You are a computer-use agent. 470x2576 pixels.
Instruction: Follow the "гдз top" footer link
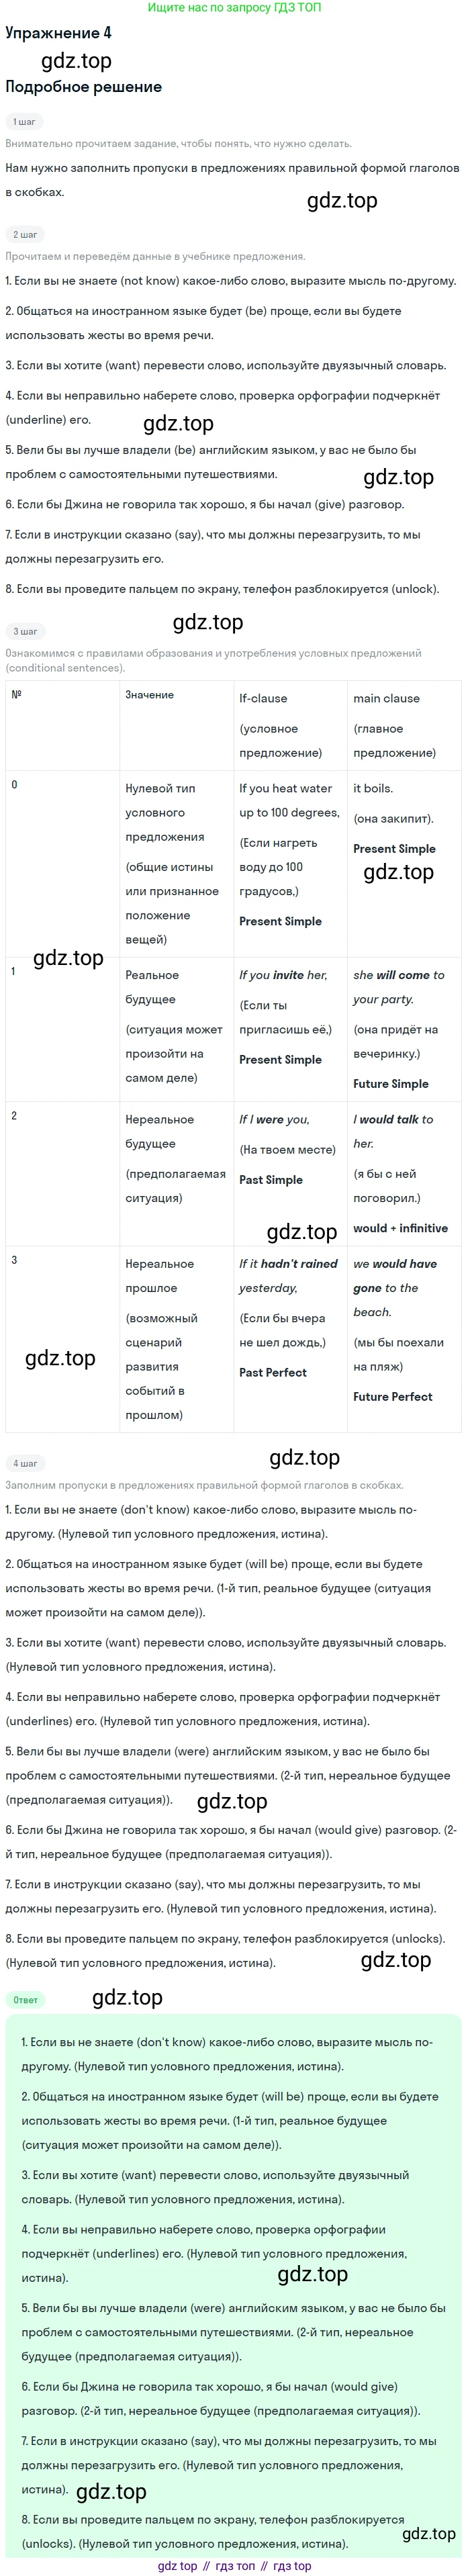(292, 2566)
